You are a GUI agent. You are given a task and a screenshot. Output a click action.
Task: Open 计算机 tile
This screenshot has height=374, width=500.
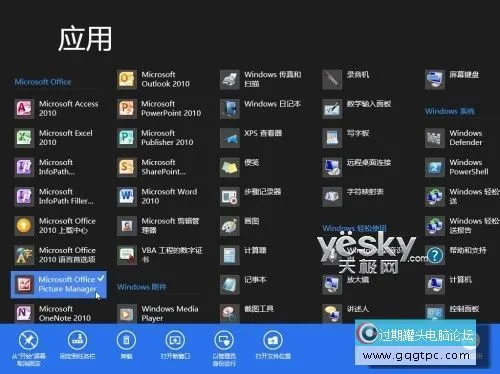449,284
